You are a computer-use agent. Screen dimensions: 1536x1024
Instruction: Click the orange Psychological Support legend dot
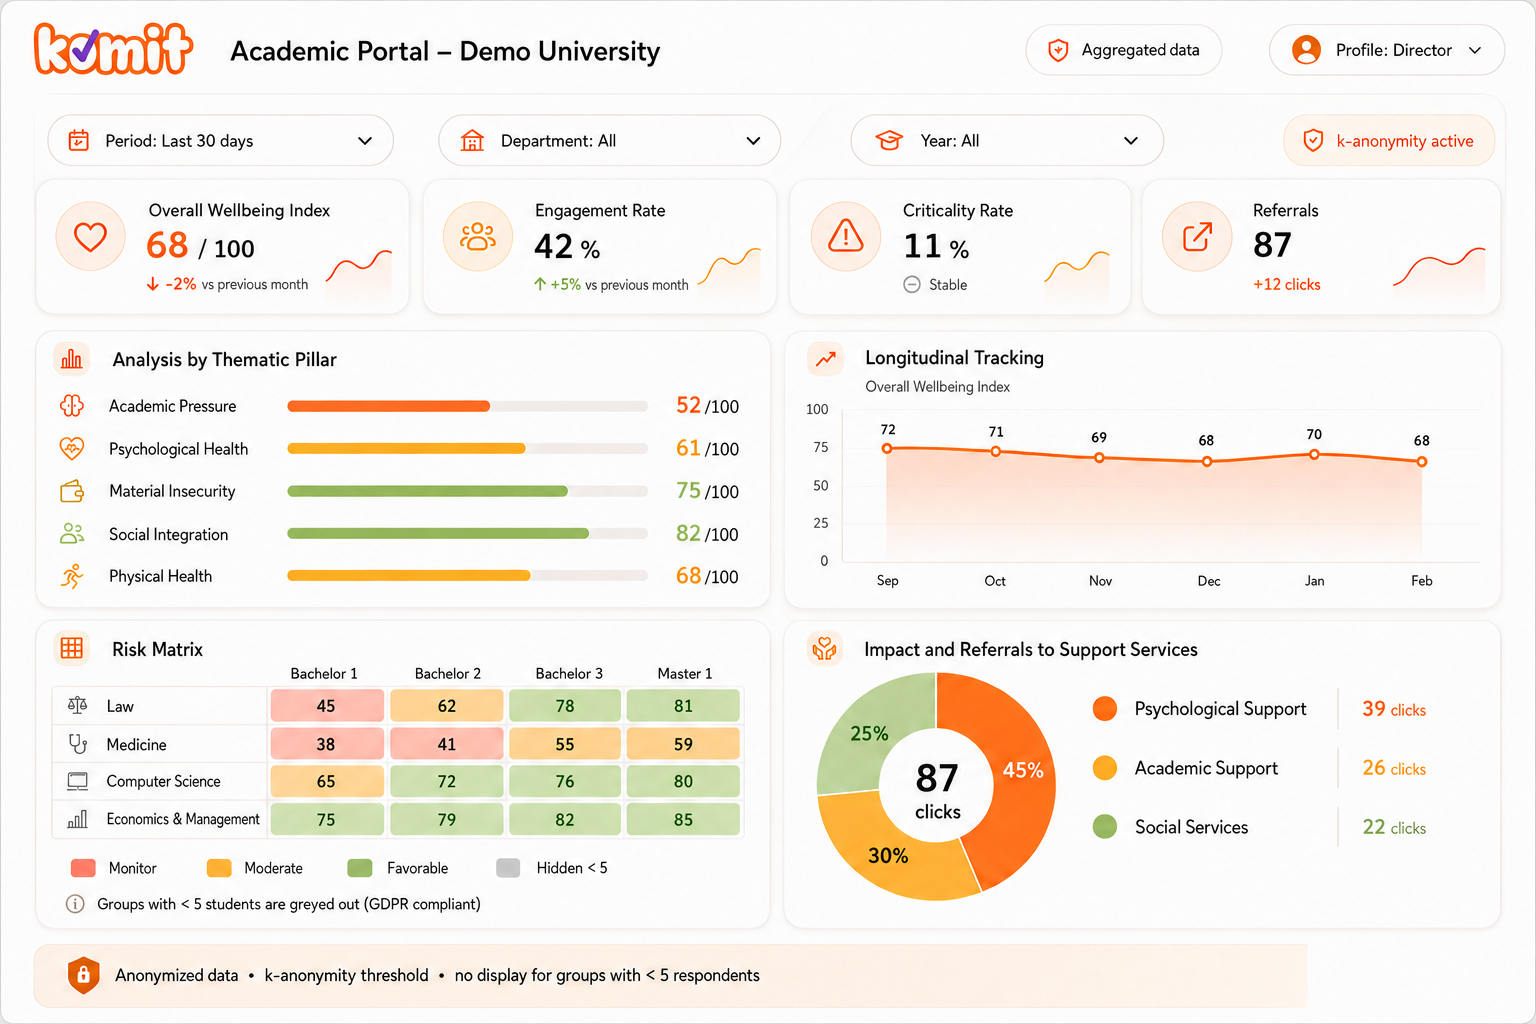pos(1105,709)
